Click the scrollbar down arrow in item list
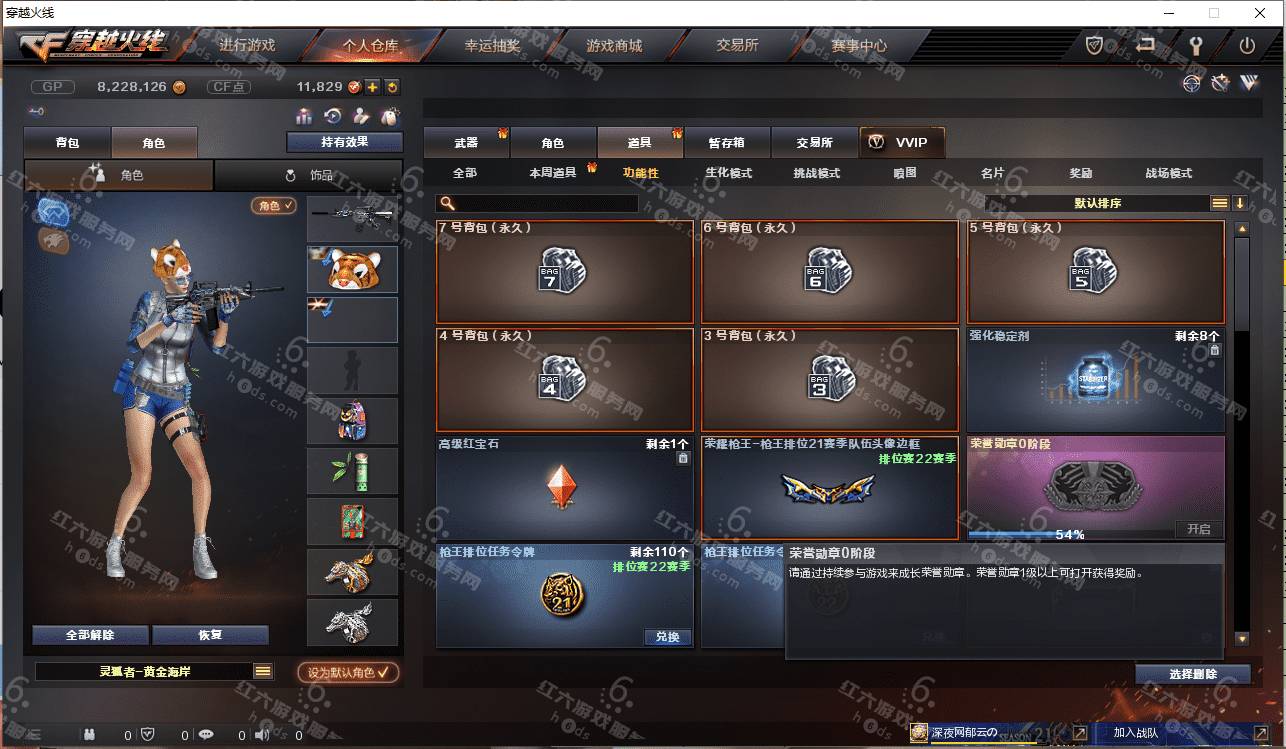Viewport: 1286px width, 749px height. coord(1242,638)
